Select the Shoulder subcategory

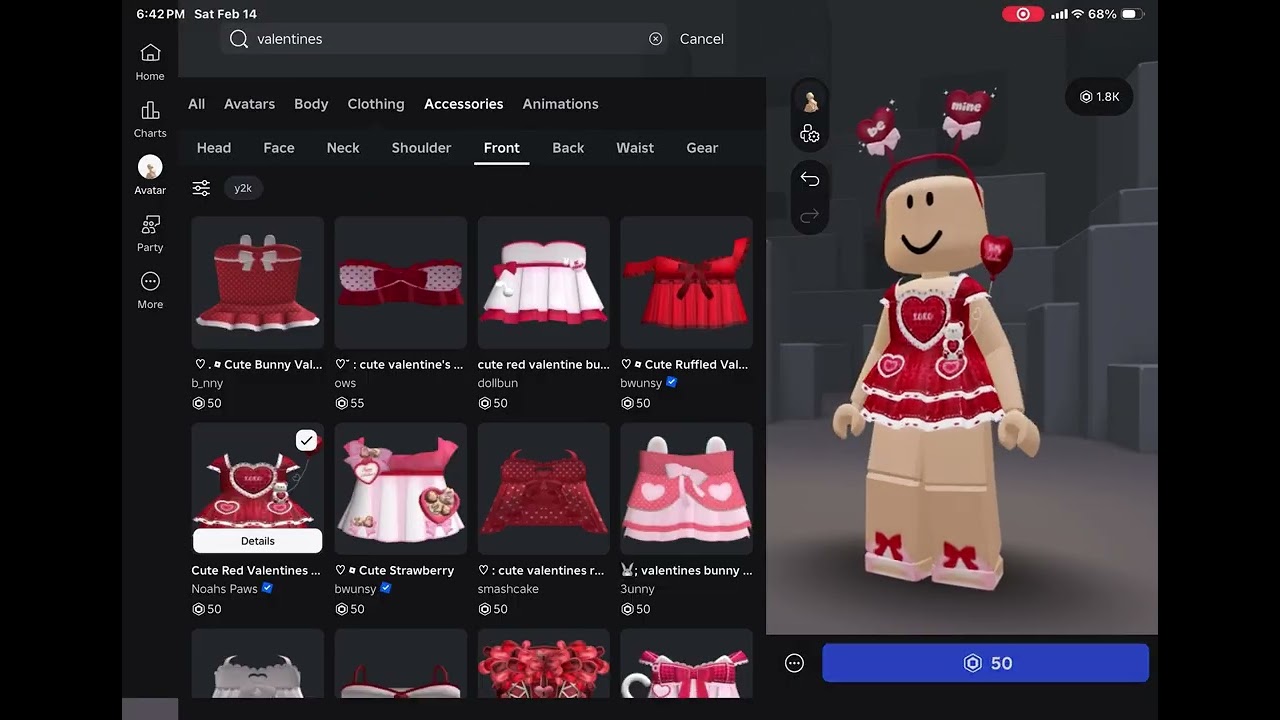(421, 148)
